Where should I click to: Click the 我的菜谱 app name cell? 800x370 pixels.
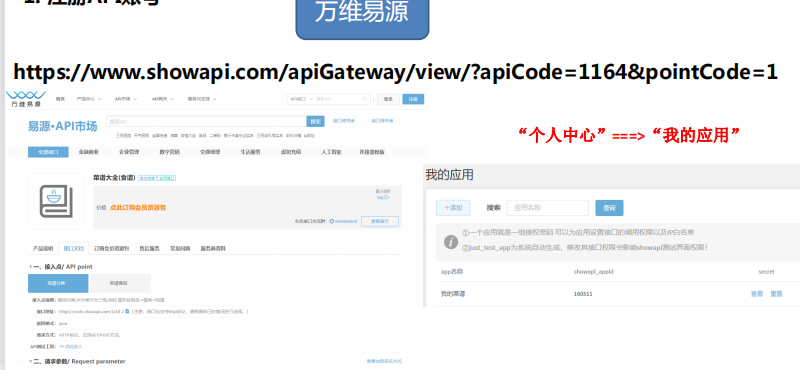pyautogui.click(x=453, y=294)
